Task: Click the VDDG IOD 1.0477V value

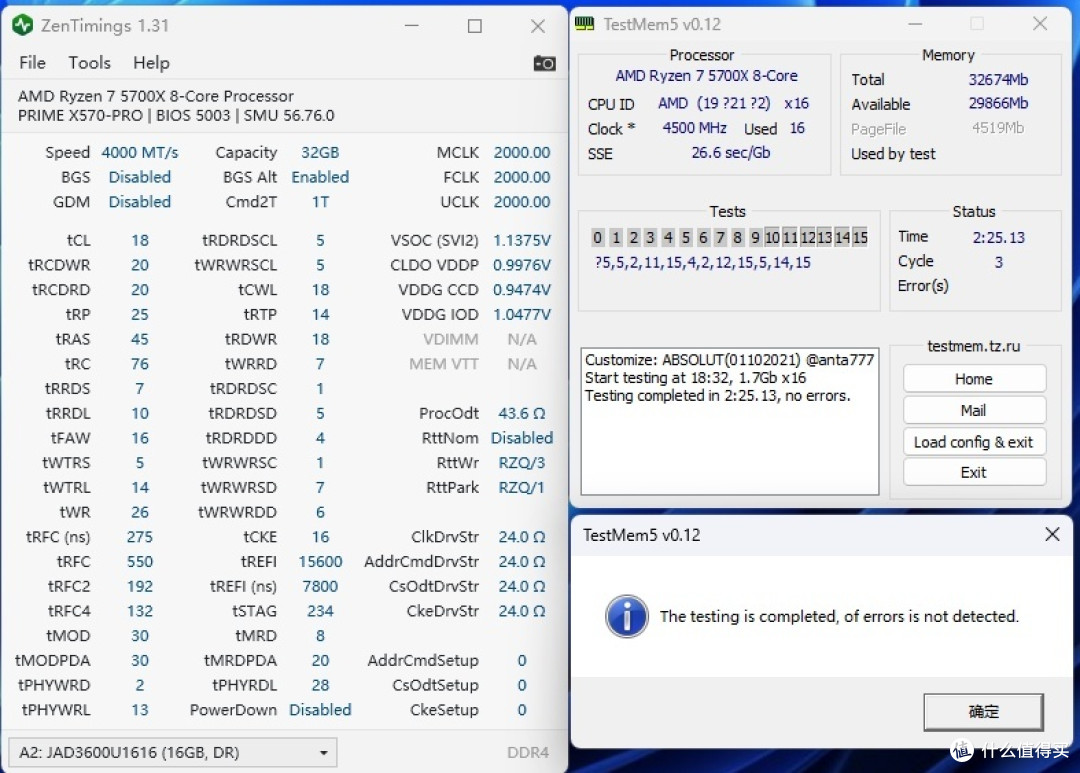Action: pyautogui.click(x=522, y=314)
